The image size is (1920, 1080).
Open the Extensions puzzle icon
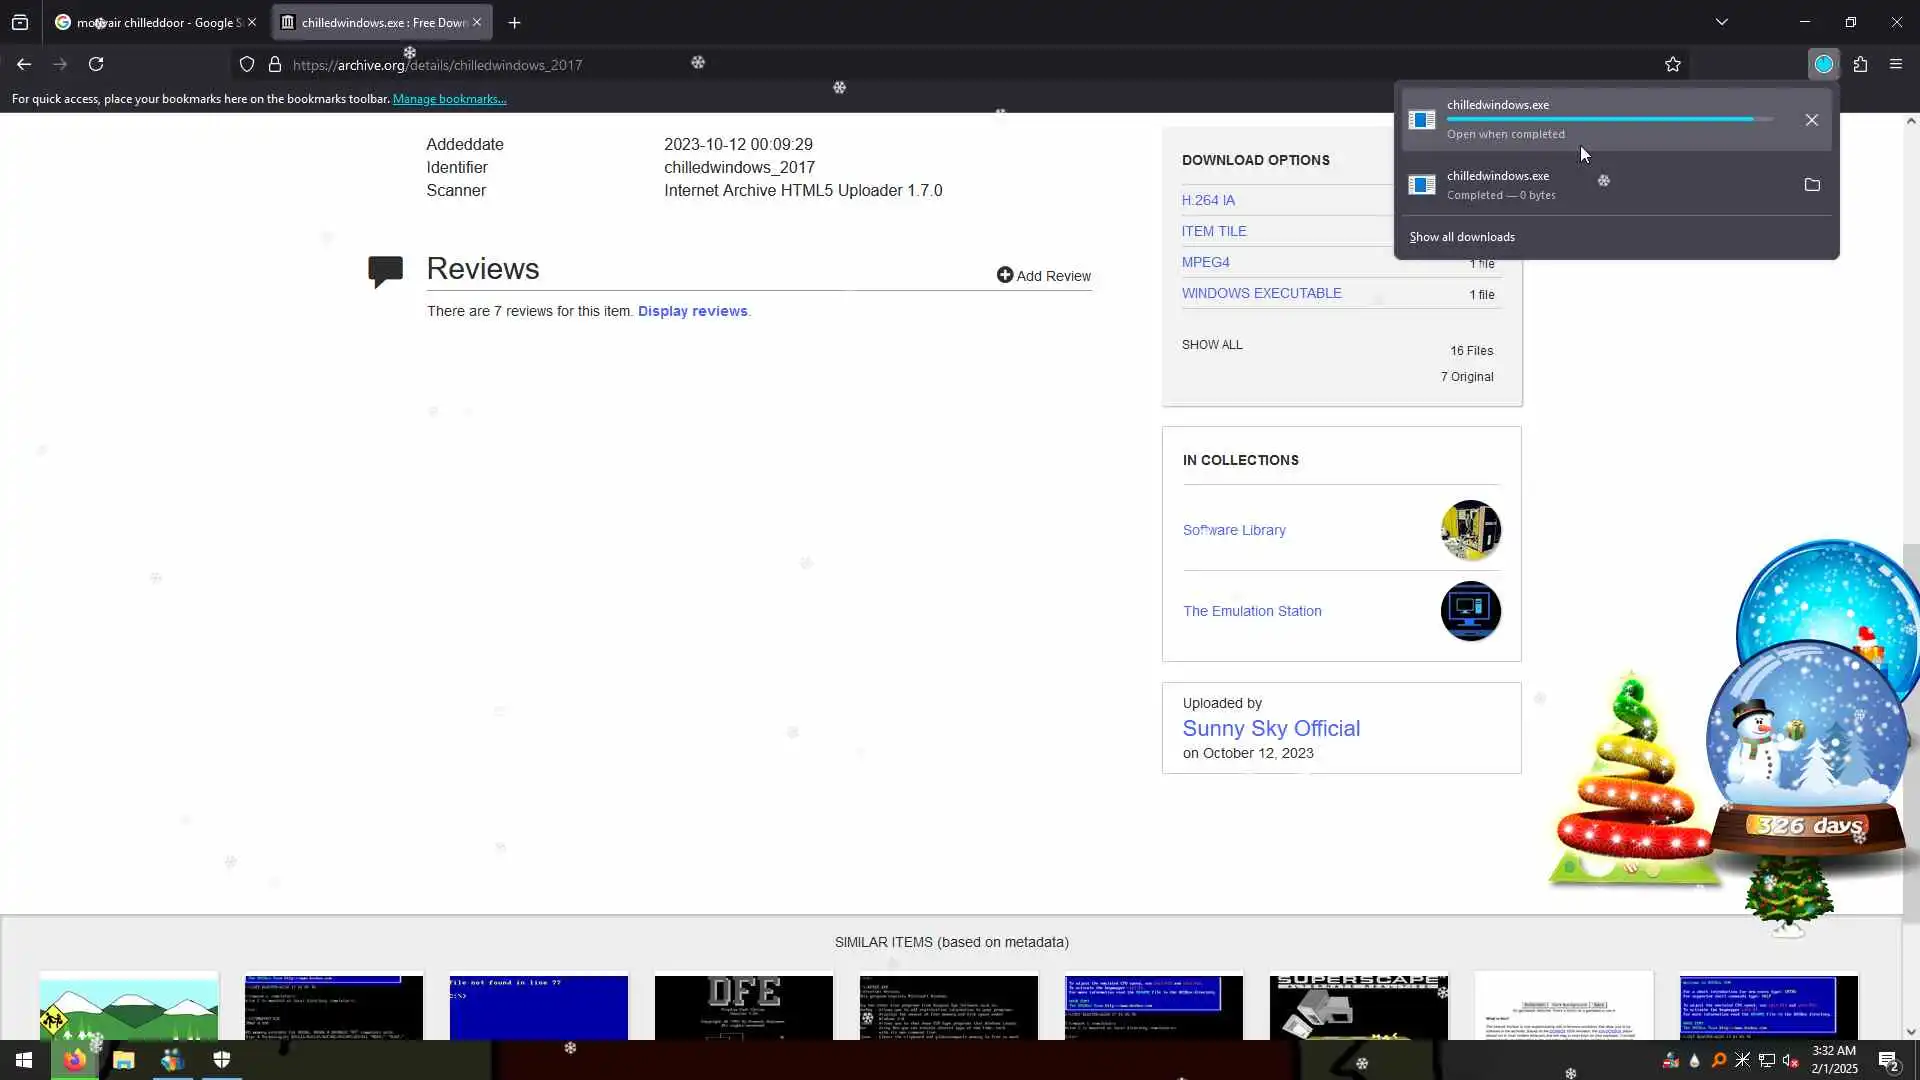[x=1860, y=64]
